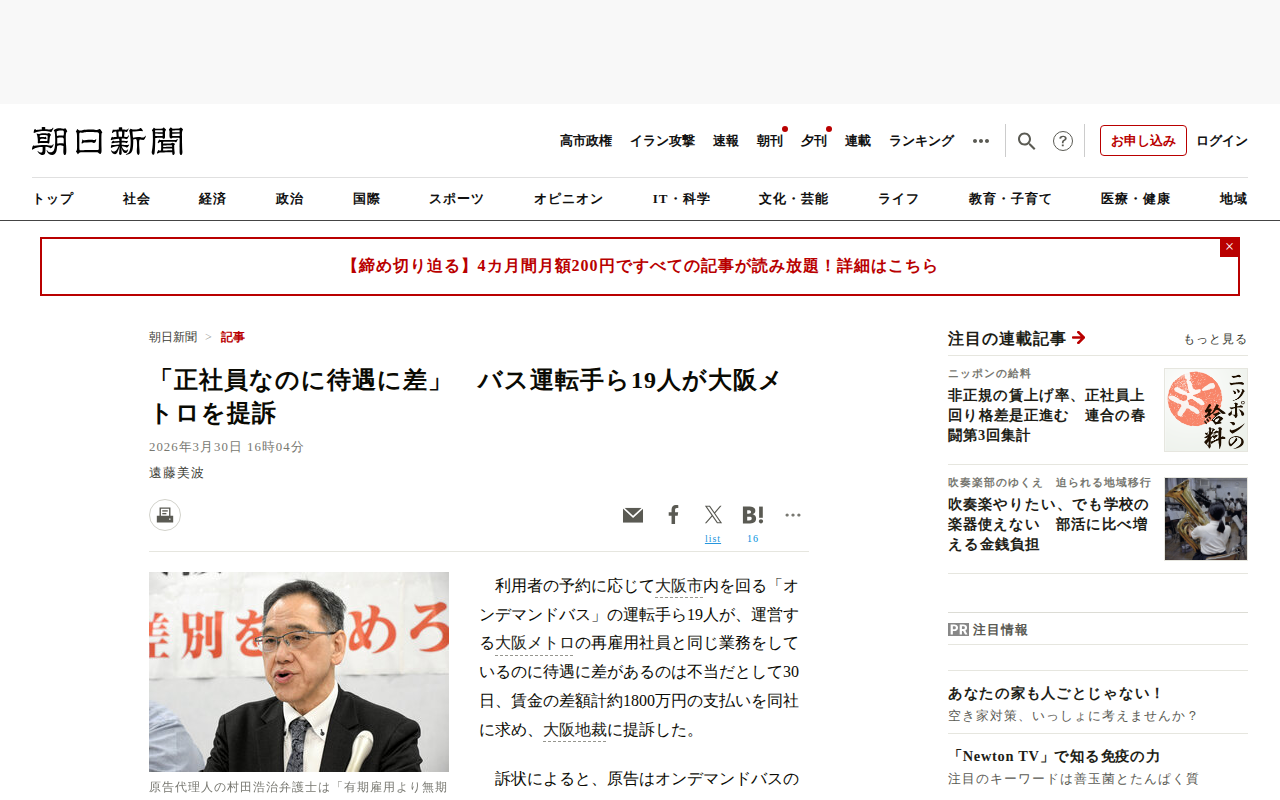Share article on Facebook
This screenshot has height=800, width=1280.
674,515
